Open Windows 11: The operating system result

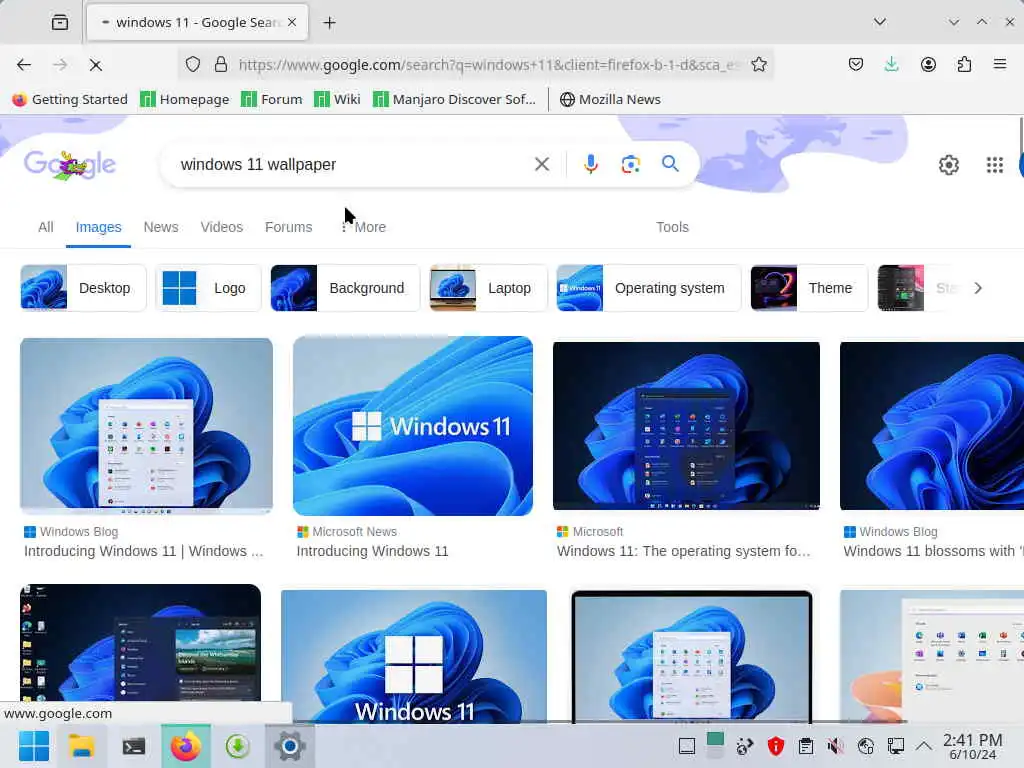pos(684,551)
